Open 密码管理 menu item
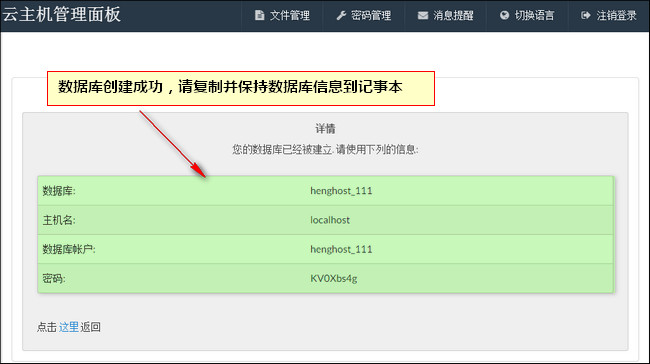This screenshot has width=650, height=364. pyautogui.click(x=364, y=15)
